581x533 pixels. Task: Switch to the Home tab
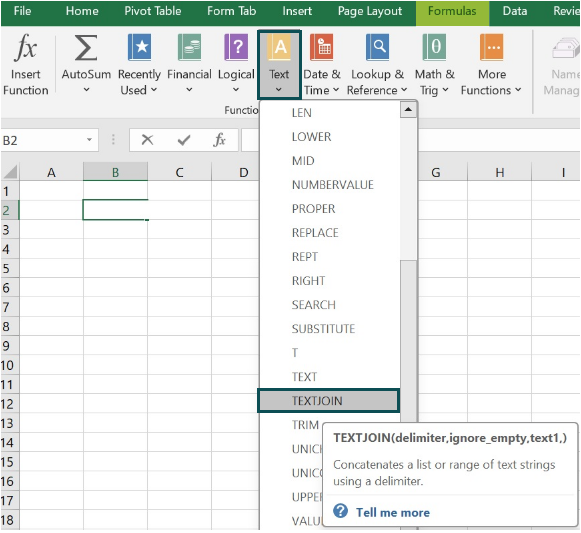82,11
